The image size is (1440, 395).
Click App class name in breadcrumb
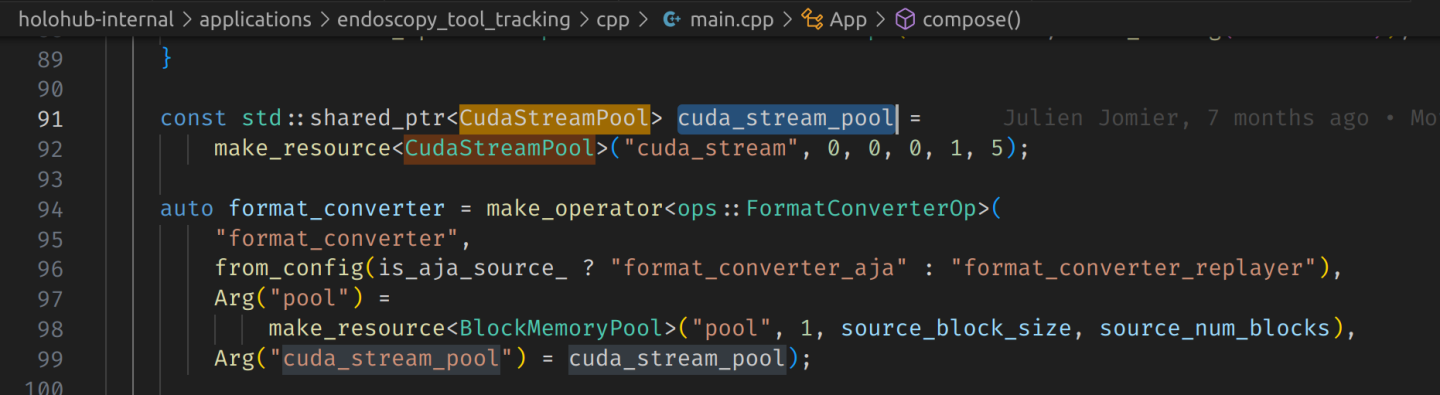coord(848,19)
